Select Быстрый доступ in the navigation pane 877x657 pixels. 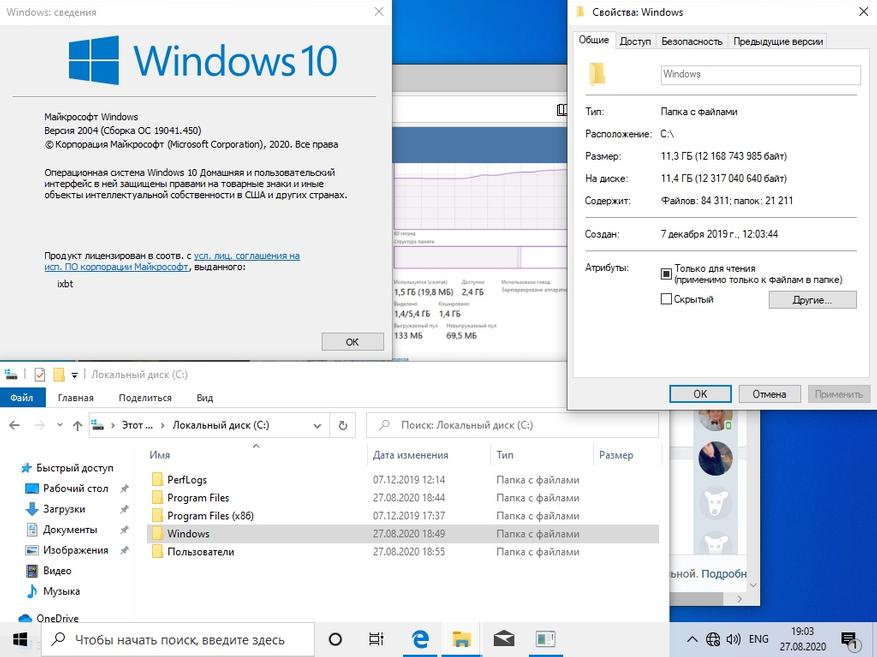74,467
